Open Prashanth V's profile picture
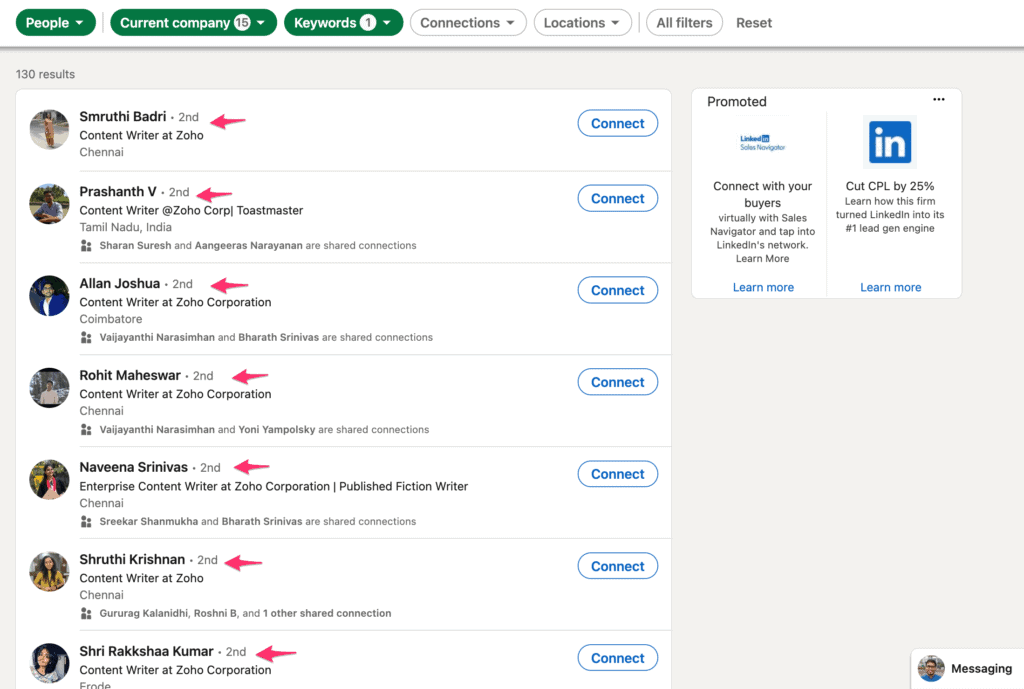Viewport: 1024px width, 689px height. point(50,204)
